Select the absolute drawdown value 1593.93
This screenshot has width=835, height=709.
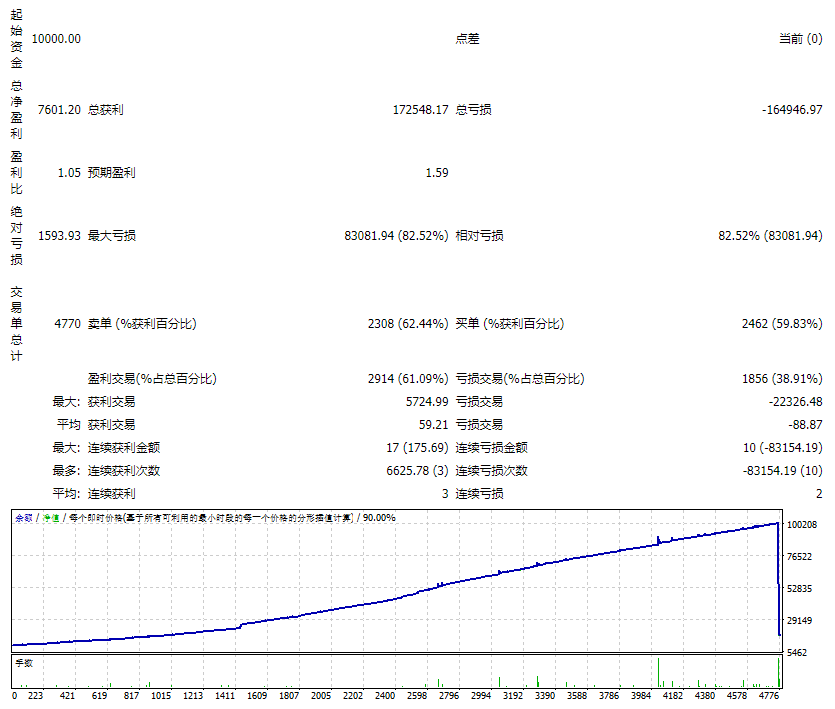pyautogui.click(x=58, y=236)
